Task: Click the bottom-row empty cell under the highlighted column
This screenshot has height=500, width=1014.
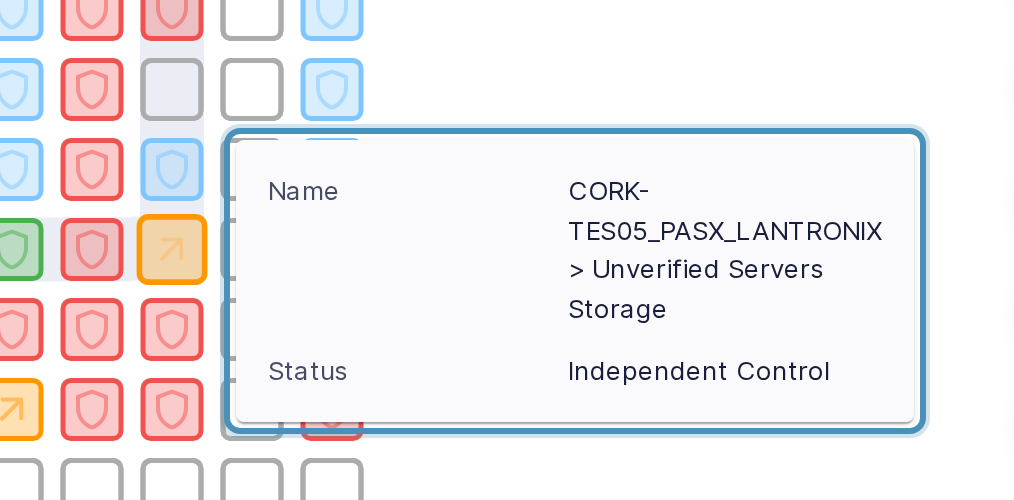Action: point(172,479)
